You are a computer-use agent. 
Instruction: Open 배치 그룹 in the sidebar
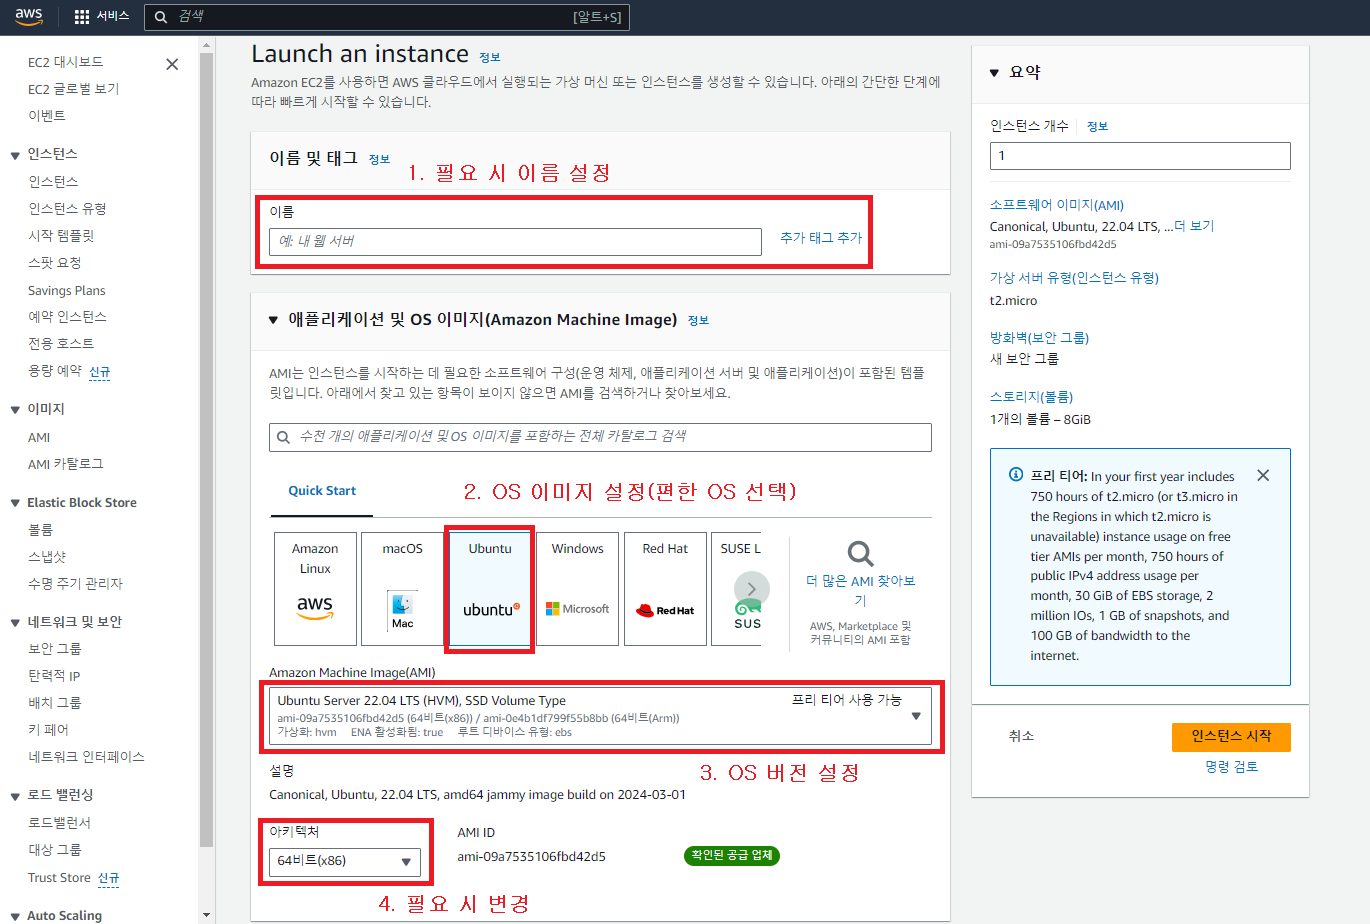click(x=55, y=703)
